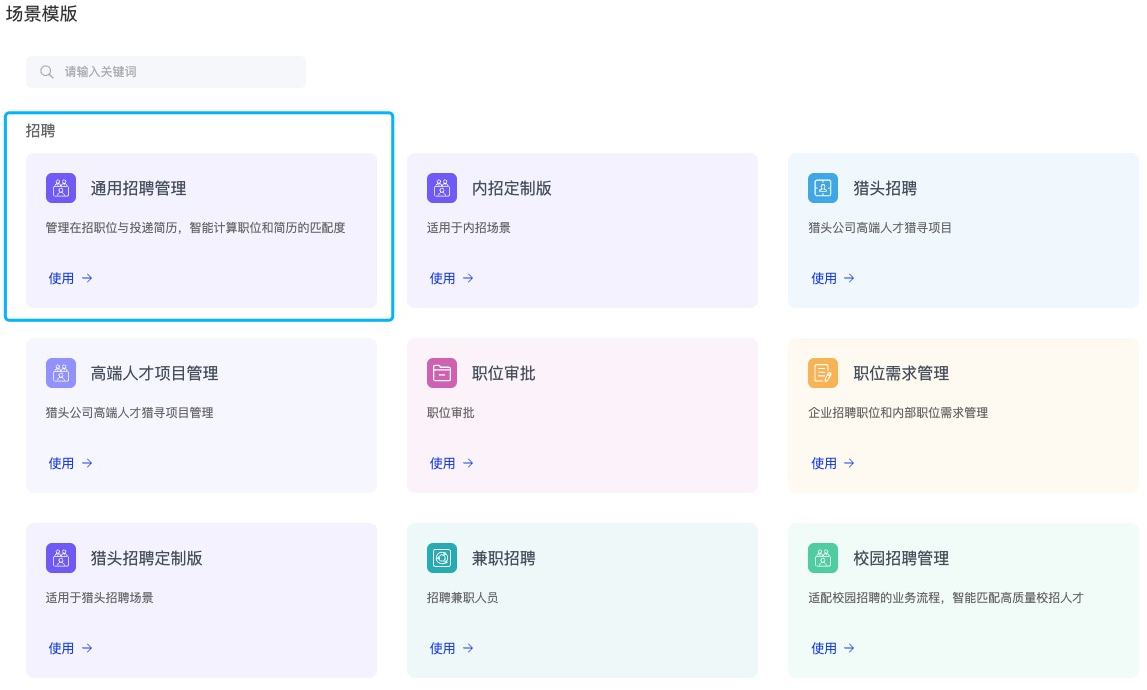
Task: Select 使用 link for 猎头招聘
Action: point(832,278)
